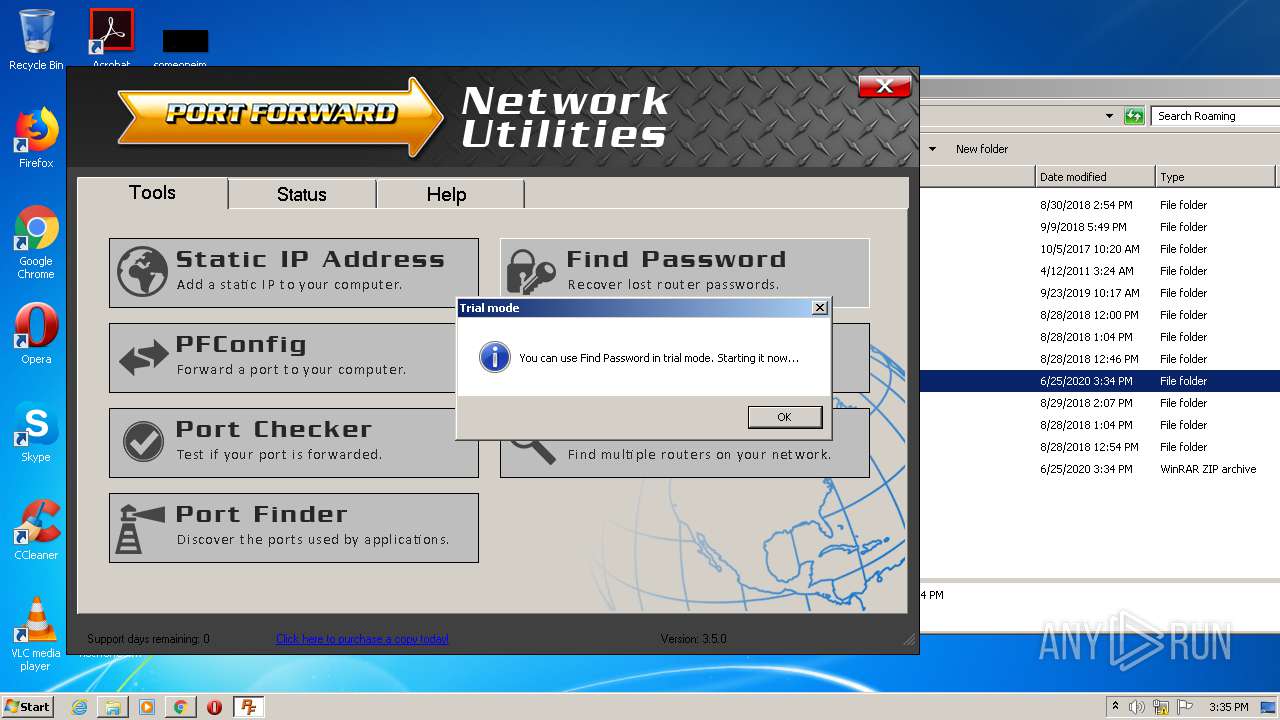Select the row dated 8/28/2018 12:00 PM
This screenshot has width=1280, height=720.
point(1100,315)
